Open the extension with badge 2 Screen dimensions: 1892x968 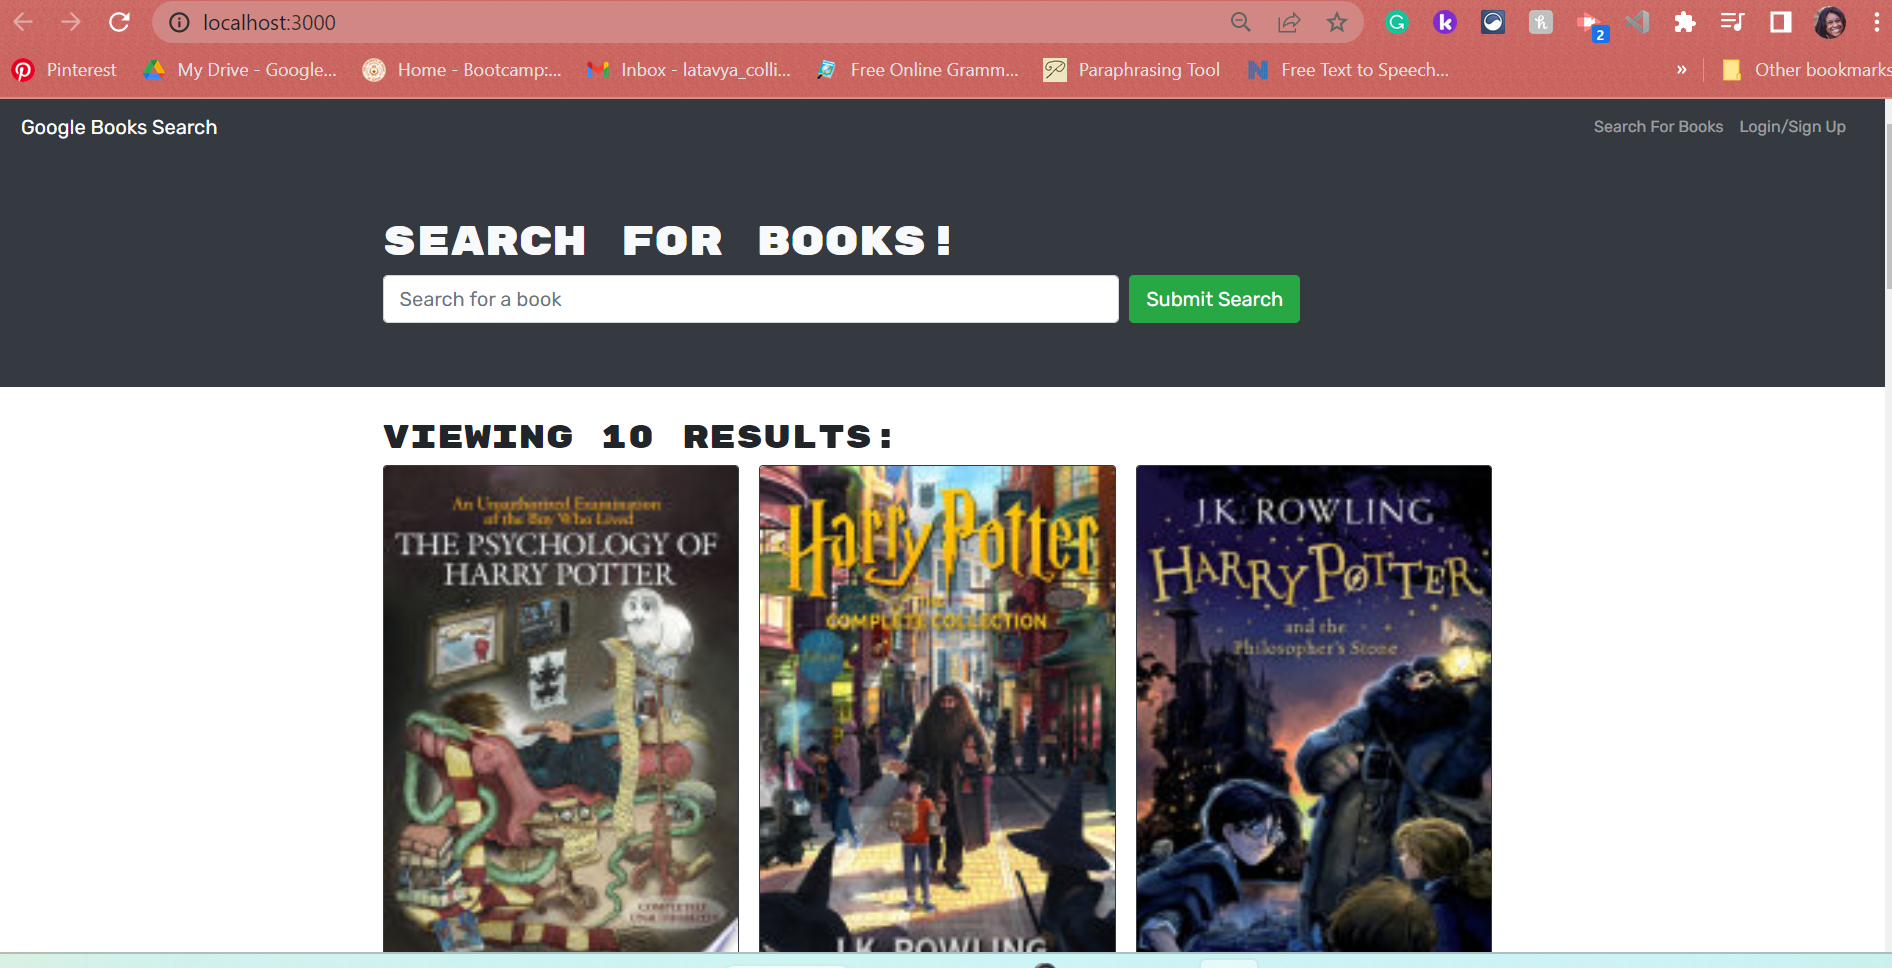tap(1590, 25)
